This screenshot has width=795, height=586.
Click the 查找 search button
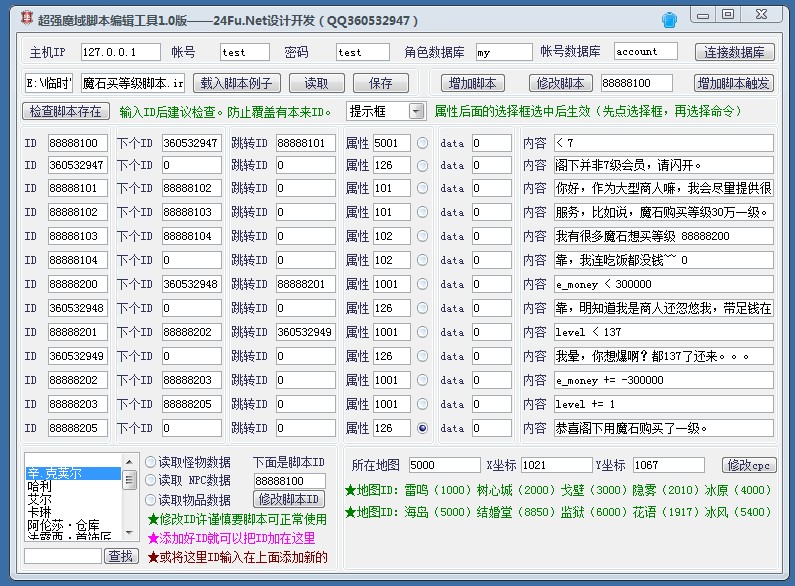(121, 556)
